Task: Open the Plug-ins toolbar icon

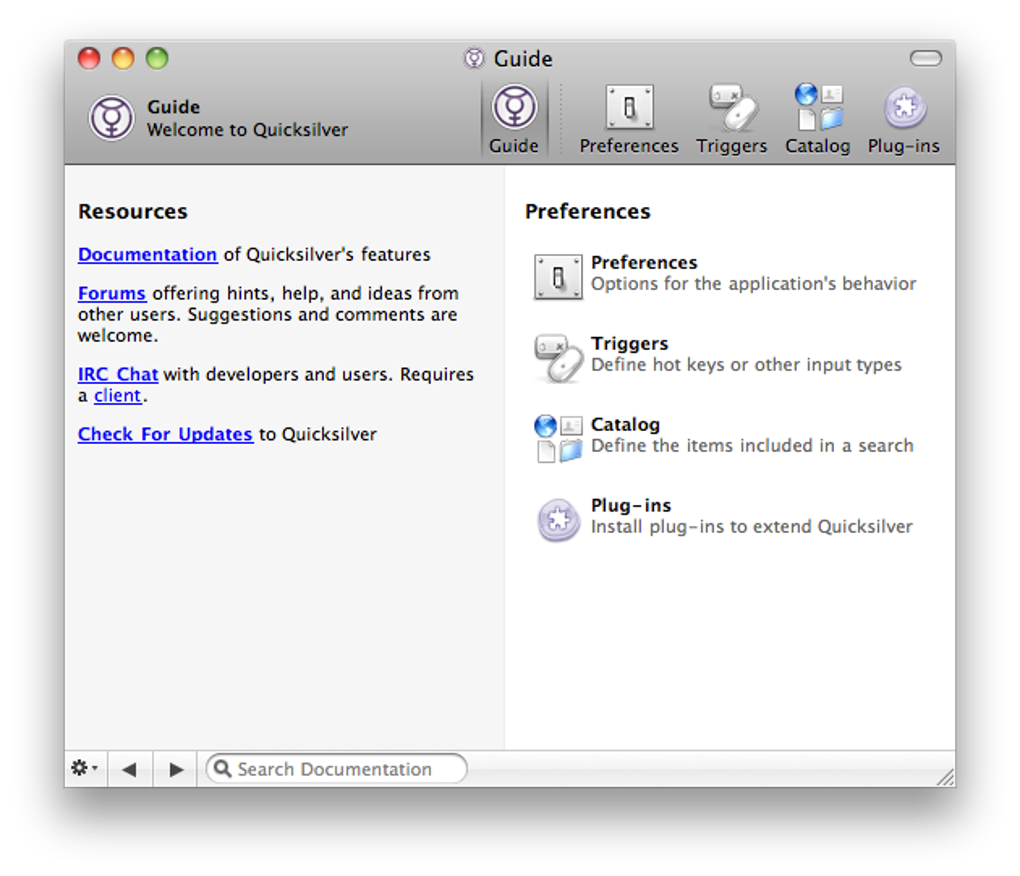Action: pos(904,110)
